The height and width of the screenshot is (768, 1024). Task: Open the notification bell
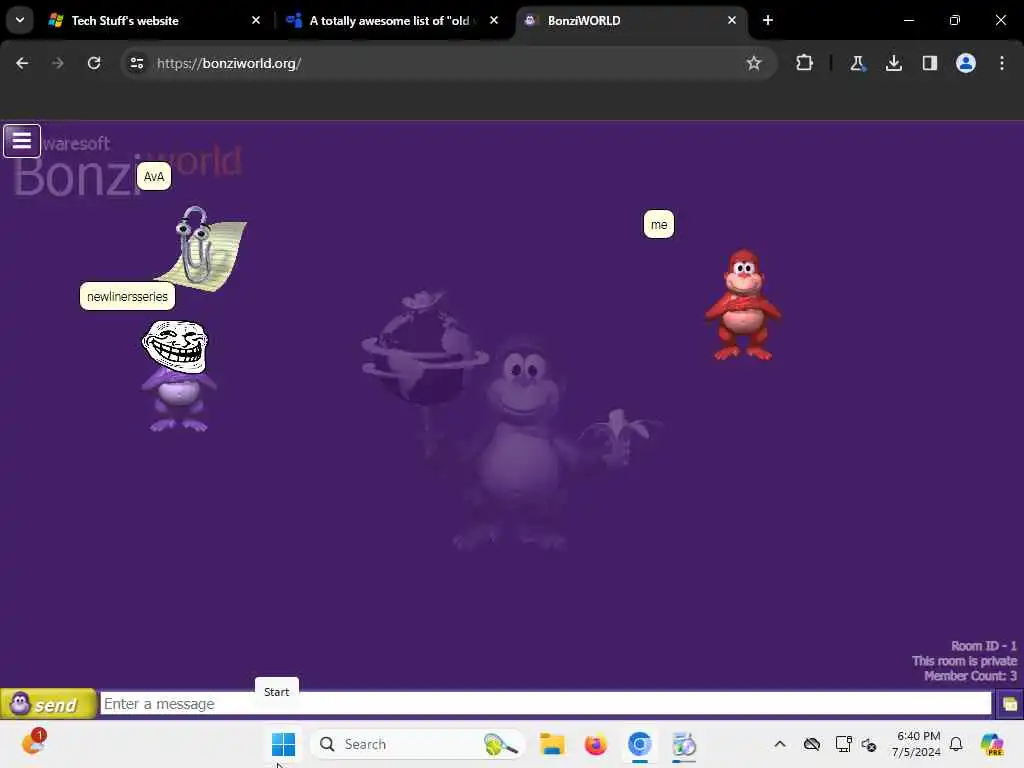click(x=956, y=744)
